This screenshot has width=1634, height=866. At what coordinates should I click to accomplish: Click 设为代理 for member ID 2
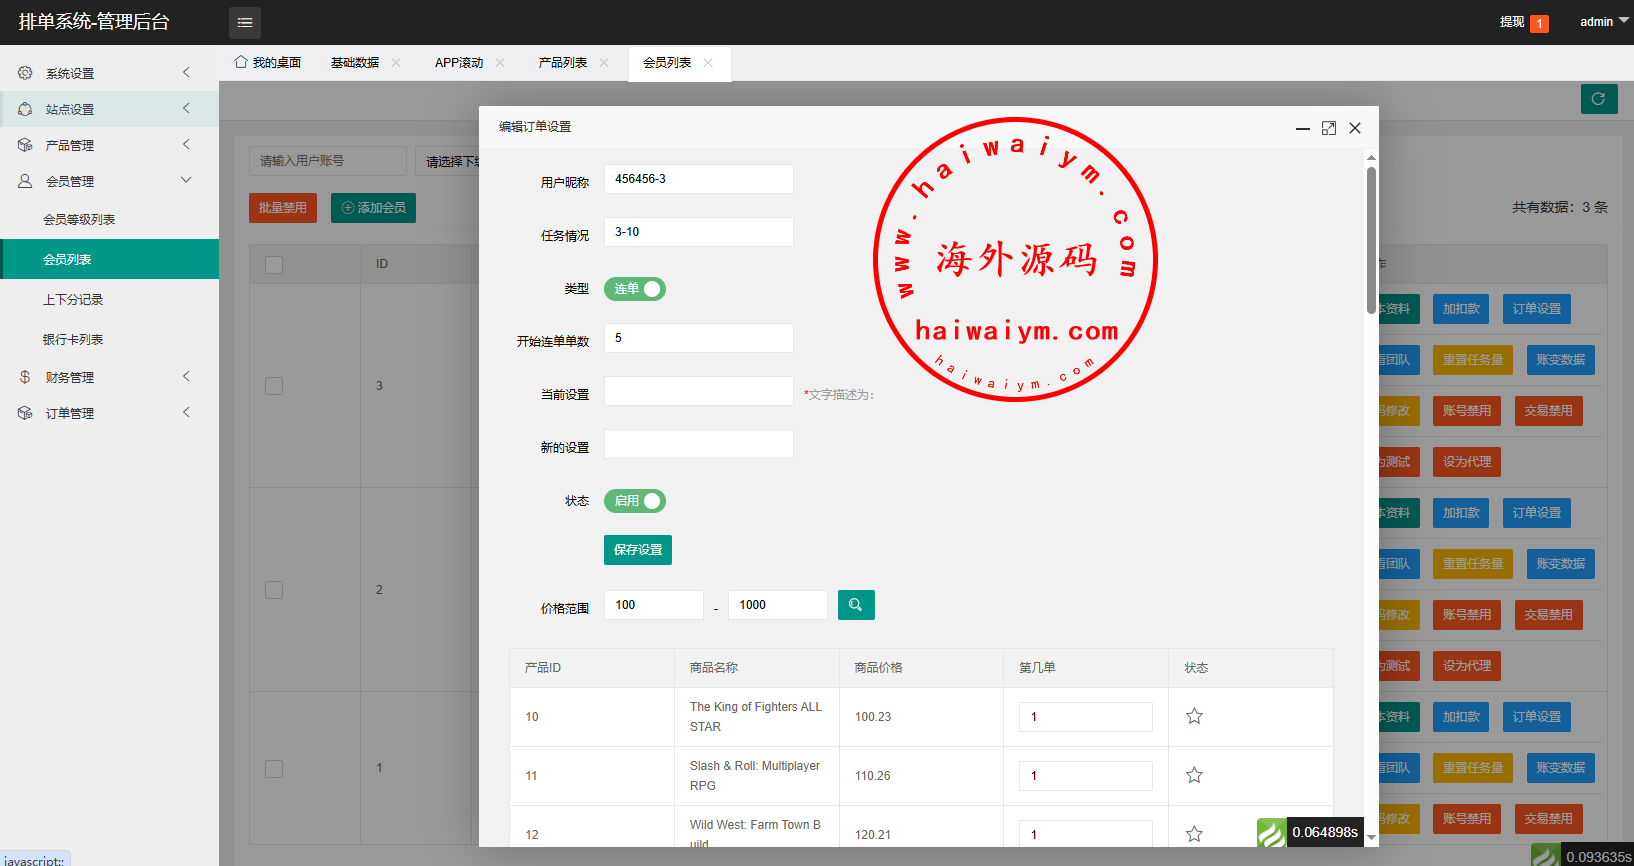1467,666
